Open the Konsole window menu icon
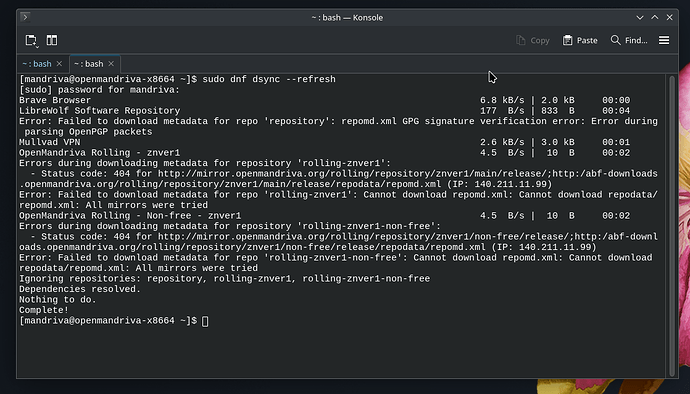Viewport: 690px width, 394px height. click(25, 17)
